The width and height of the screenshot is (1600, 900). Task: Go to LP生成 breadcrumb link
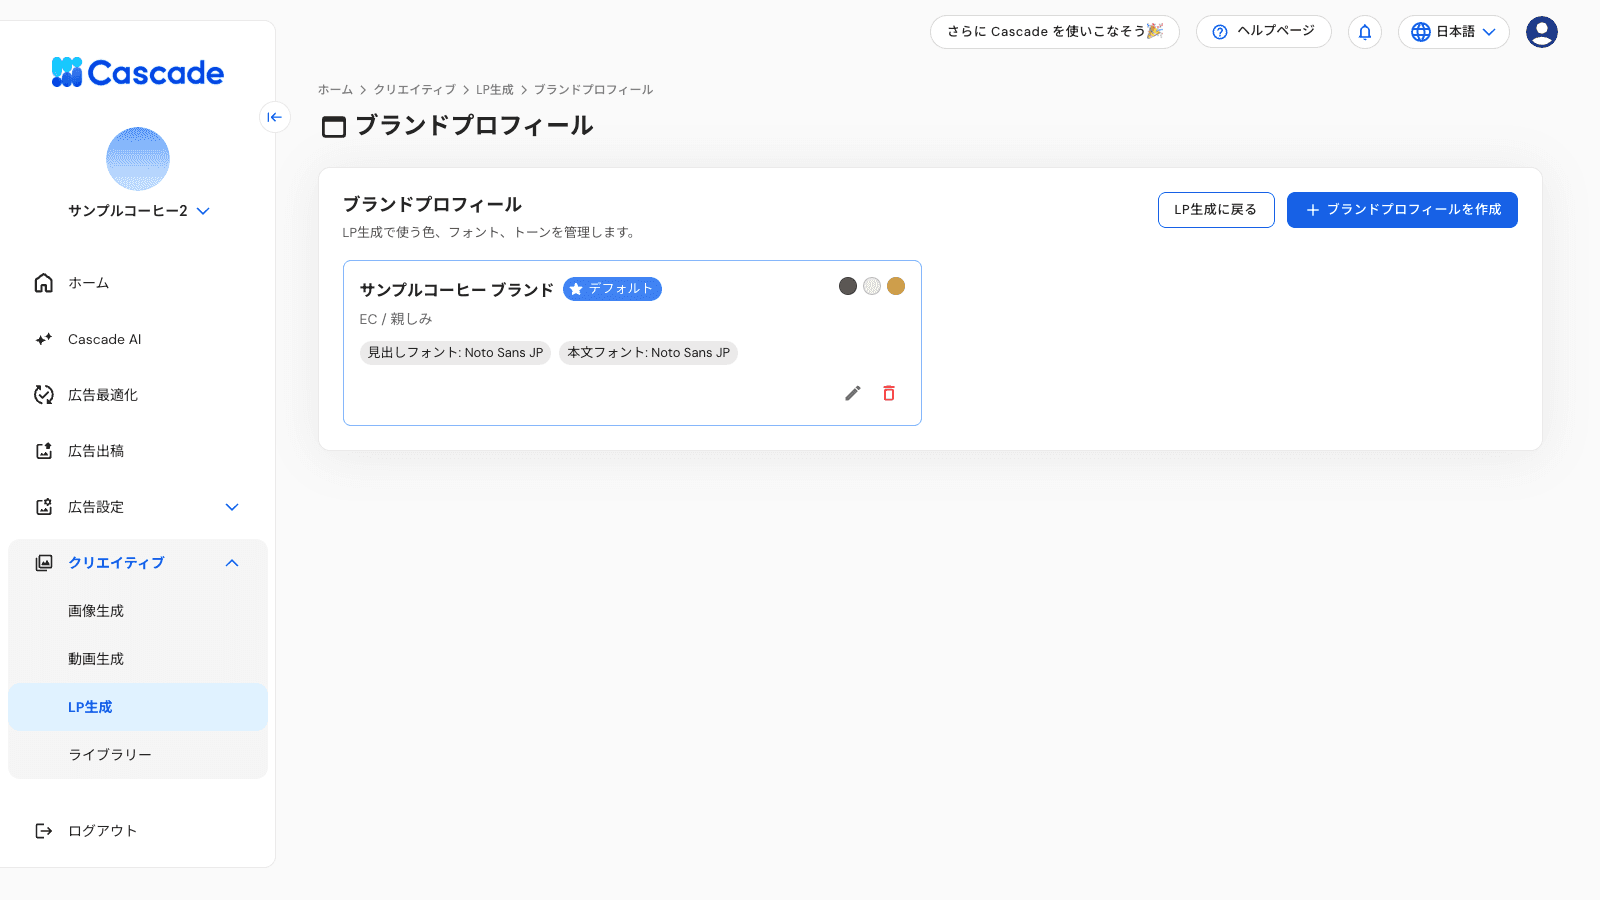[x=495, y=90]
